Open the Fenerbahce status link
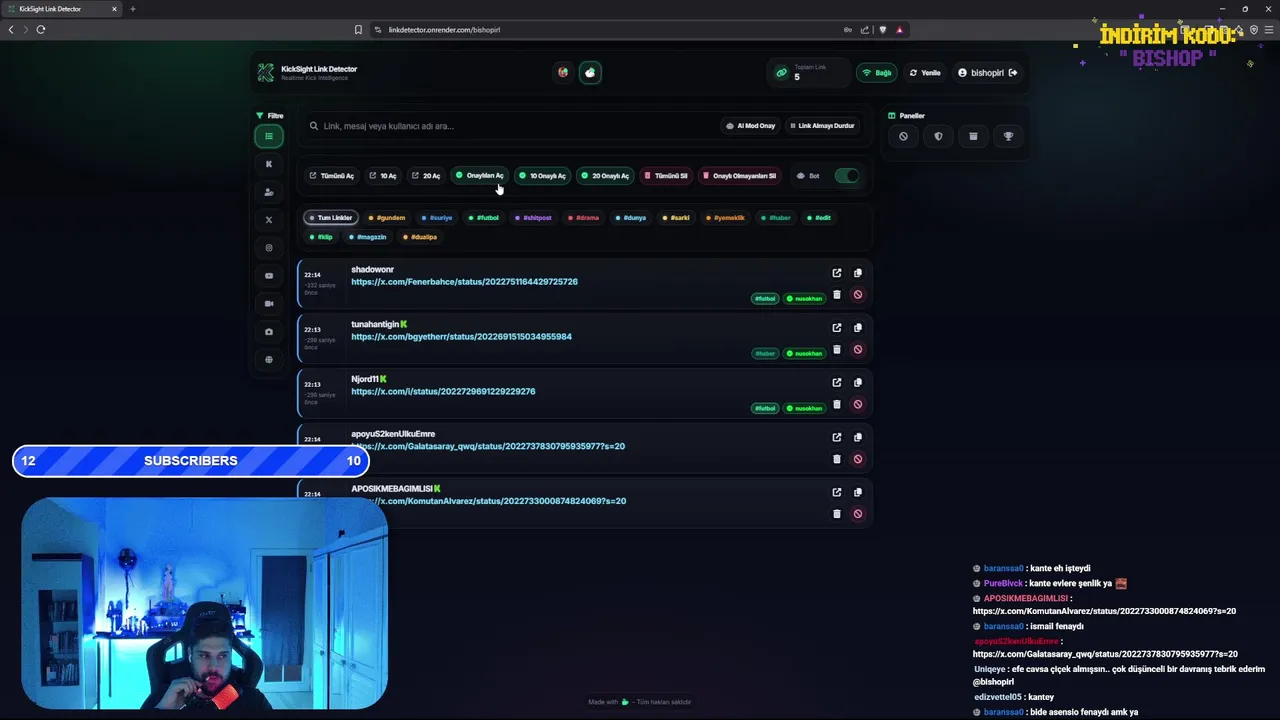This screenshot has width=1280, height=720. (464, 282)
